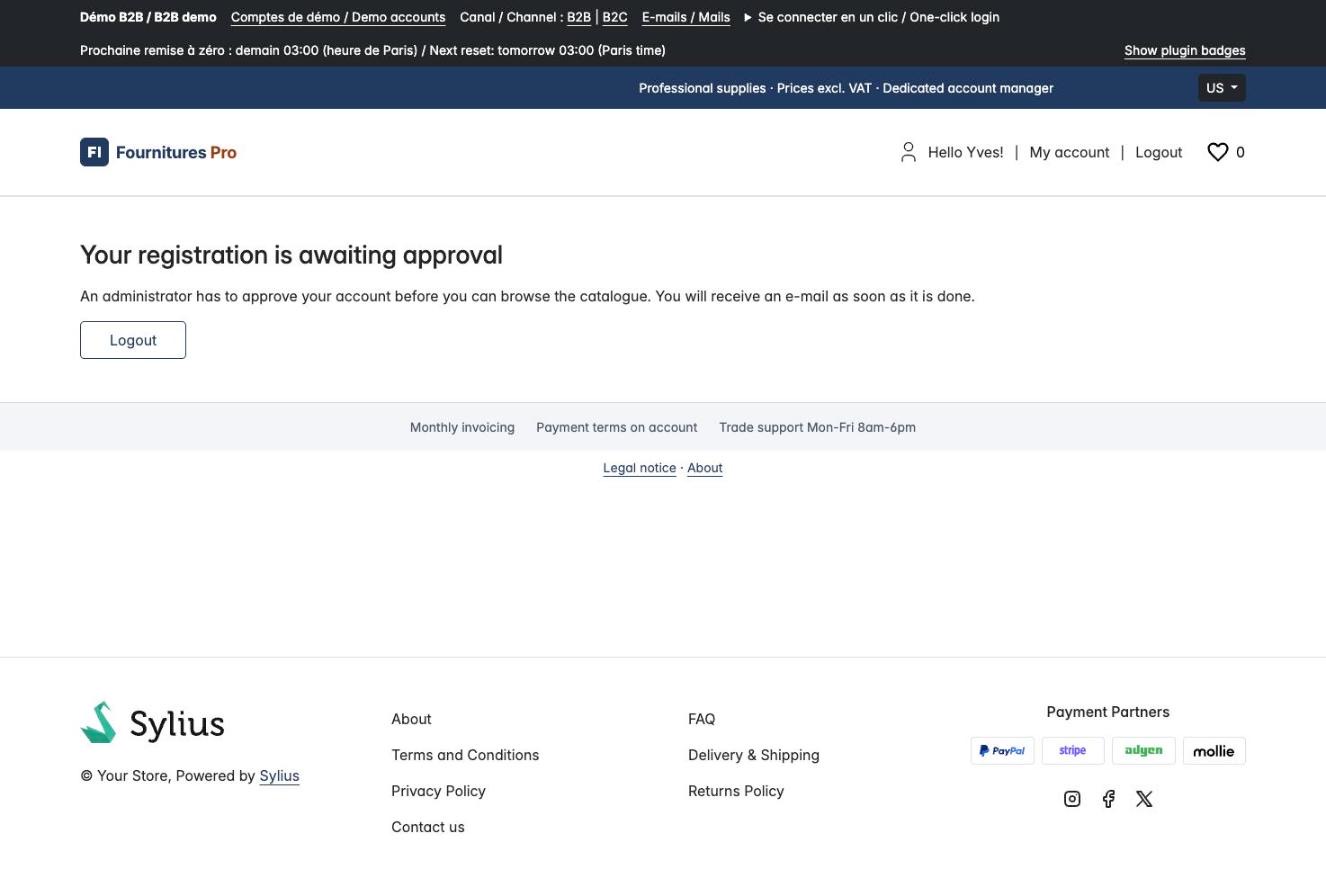This screenshot has width=1326, height=896.
Task: Open My account in header
Action: coord(1069,152)
